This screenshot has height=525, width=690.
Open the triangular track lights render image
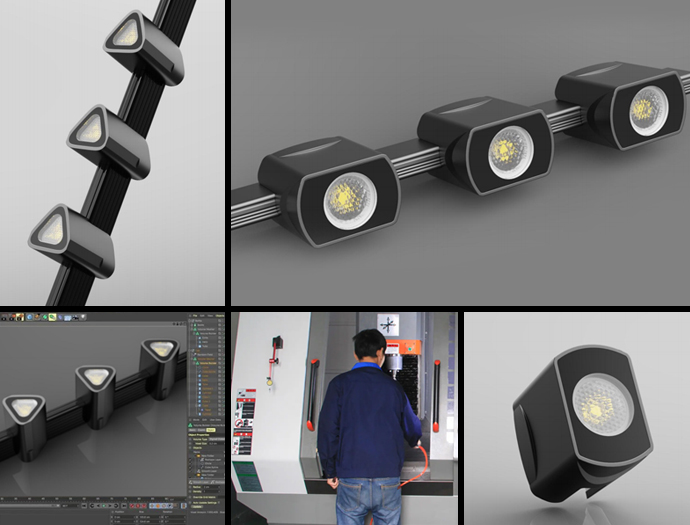pos(112,153)
